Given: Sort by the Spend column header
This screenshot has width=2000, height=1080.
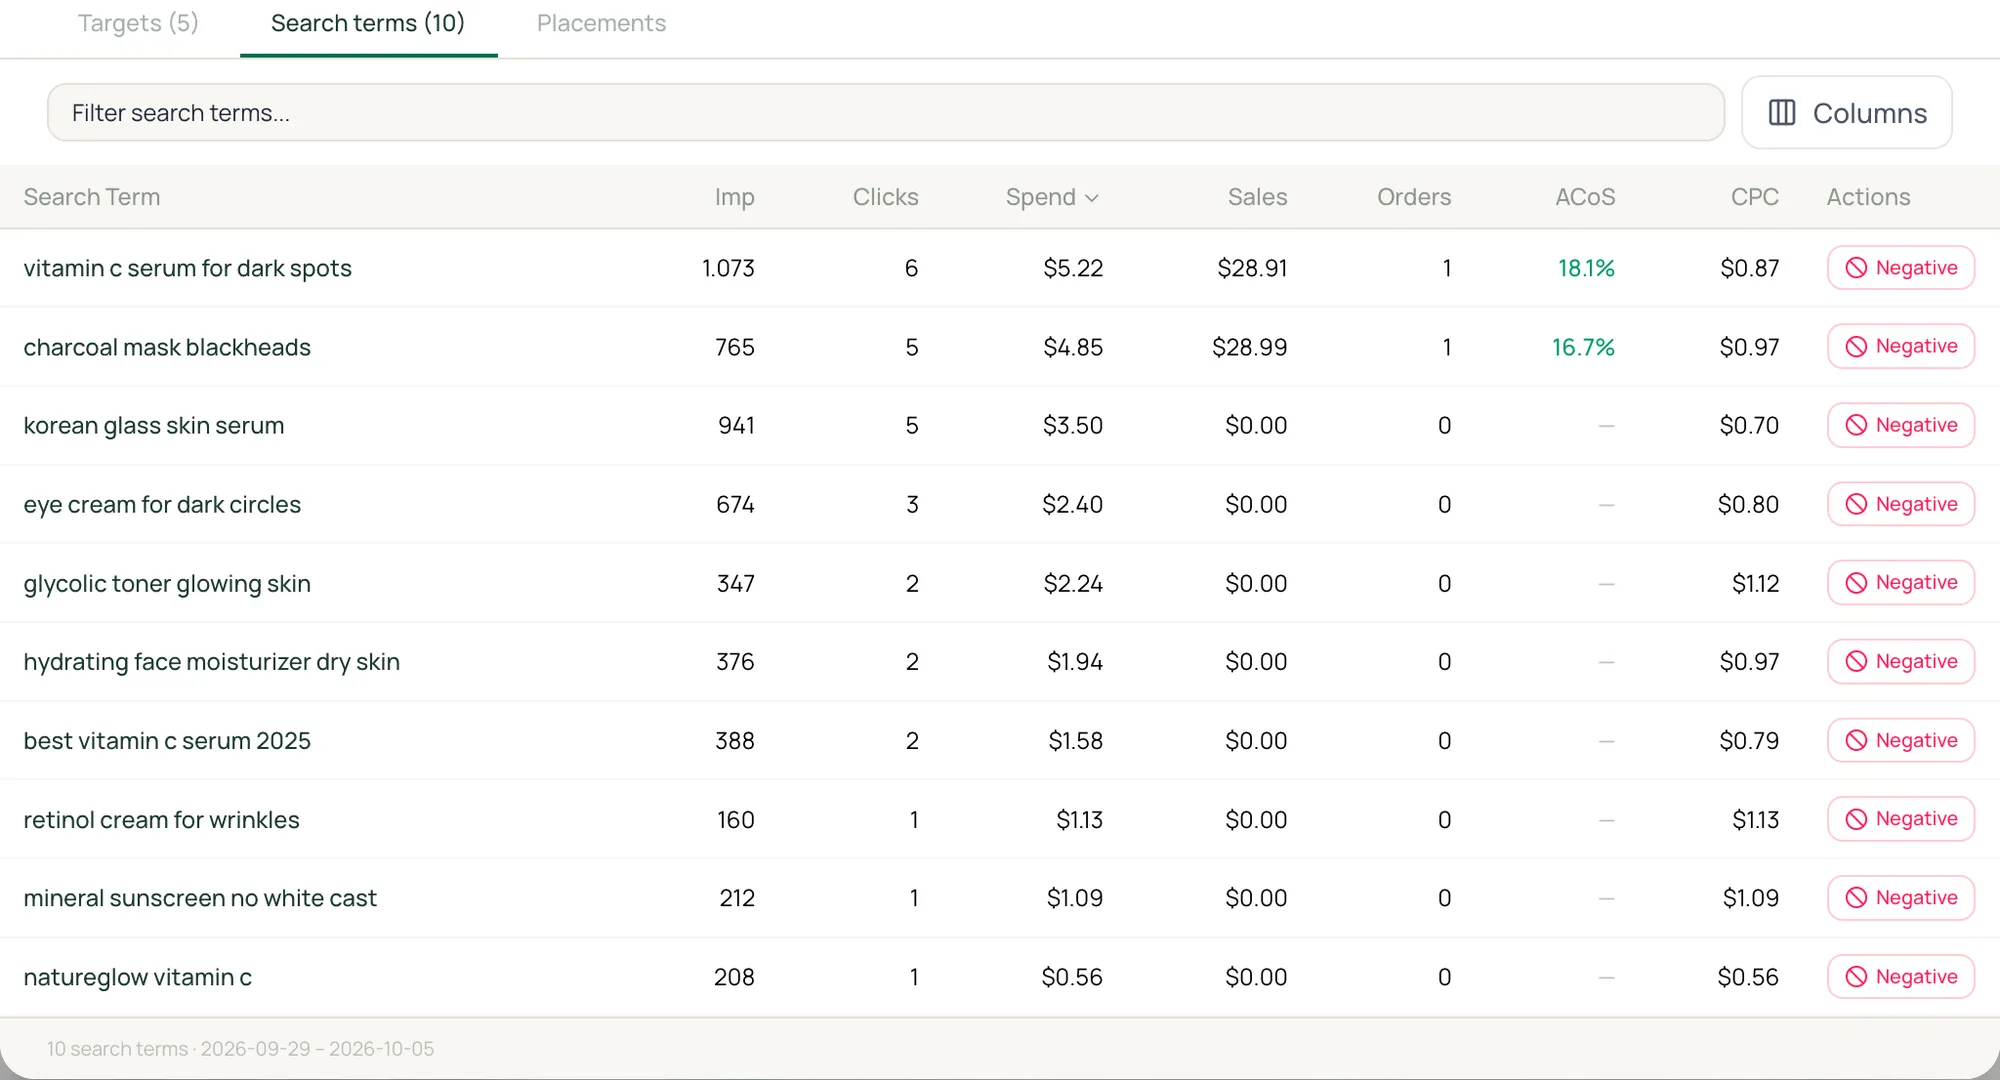Looking at the screenshot, I should click(x=1052, y=197).
